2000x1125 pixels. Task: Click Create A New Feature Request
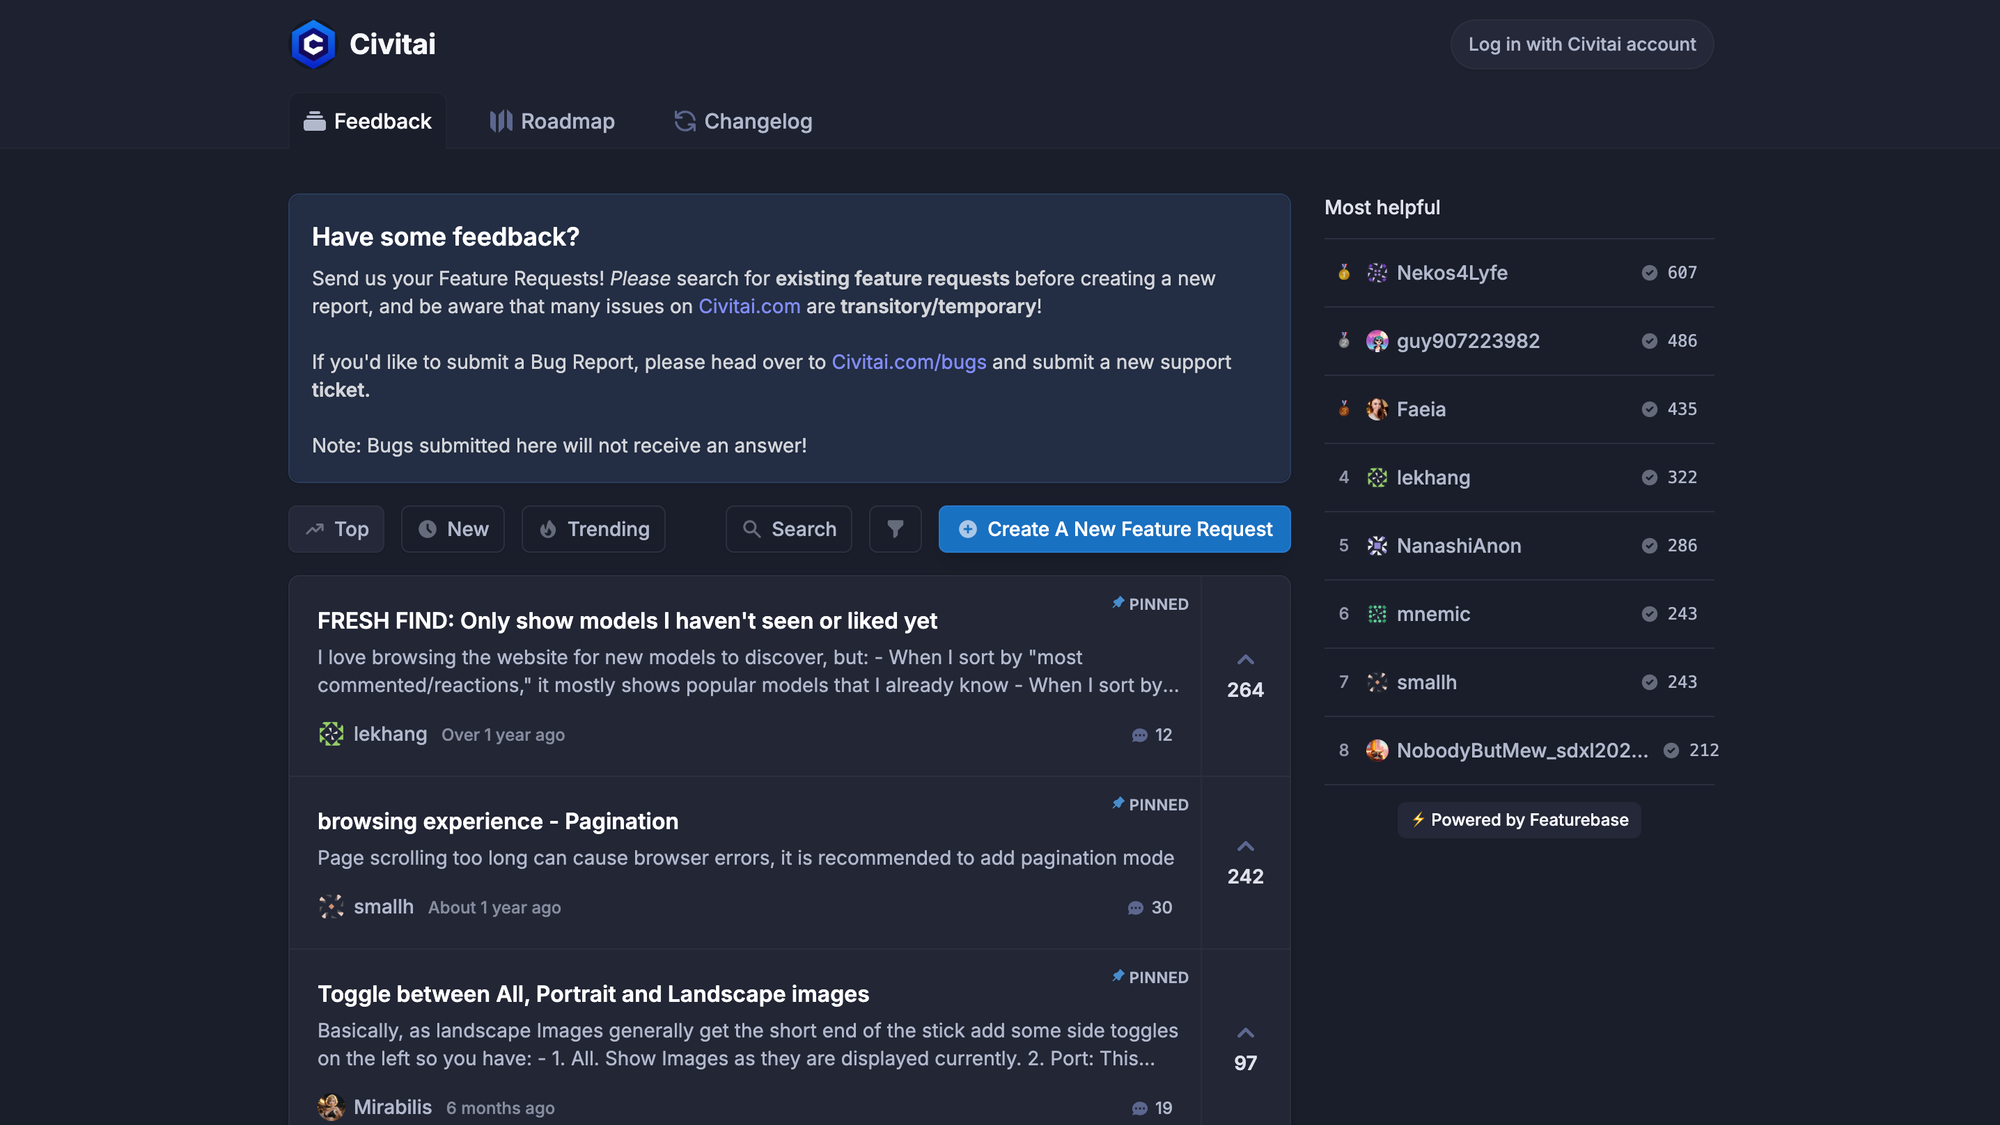click(x=1113, y=529)
